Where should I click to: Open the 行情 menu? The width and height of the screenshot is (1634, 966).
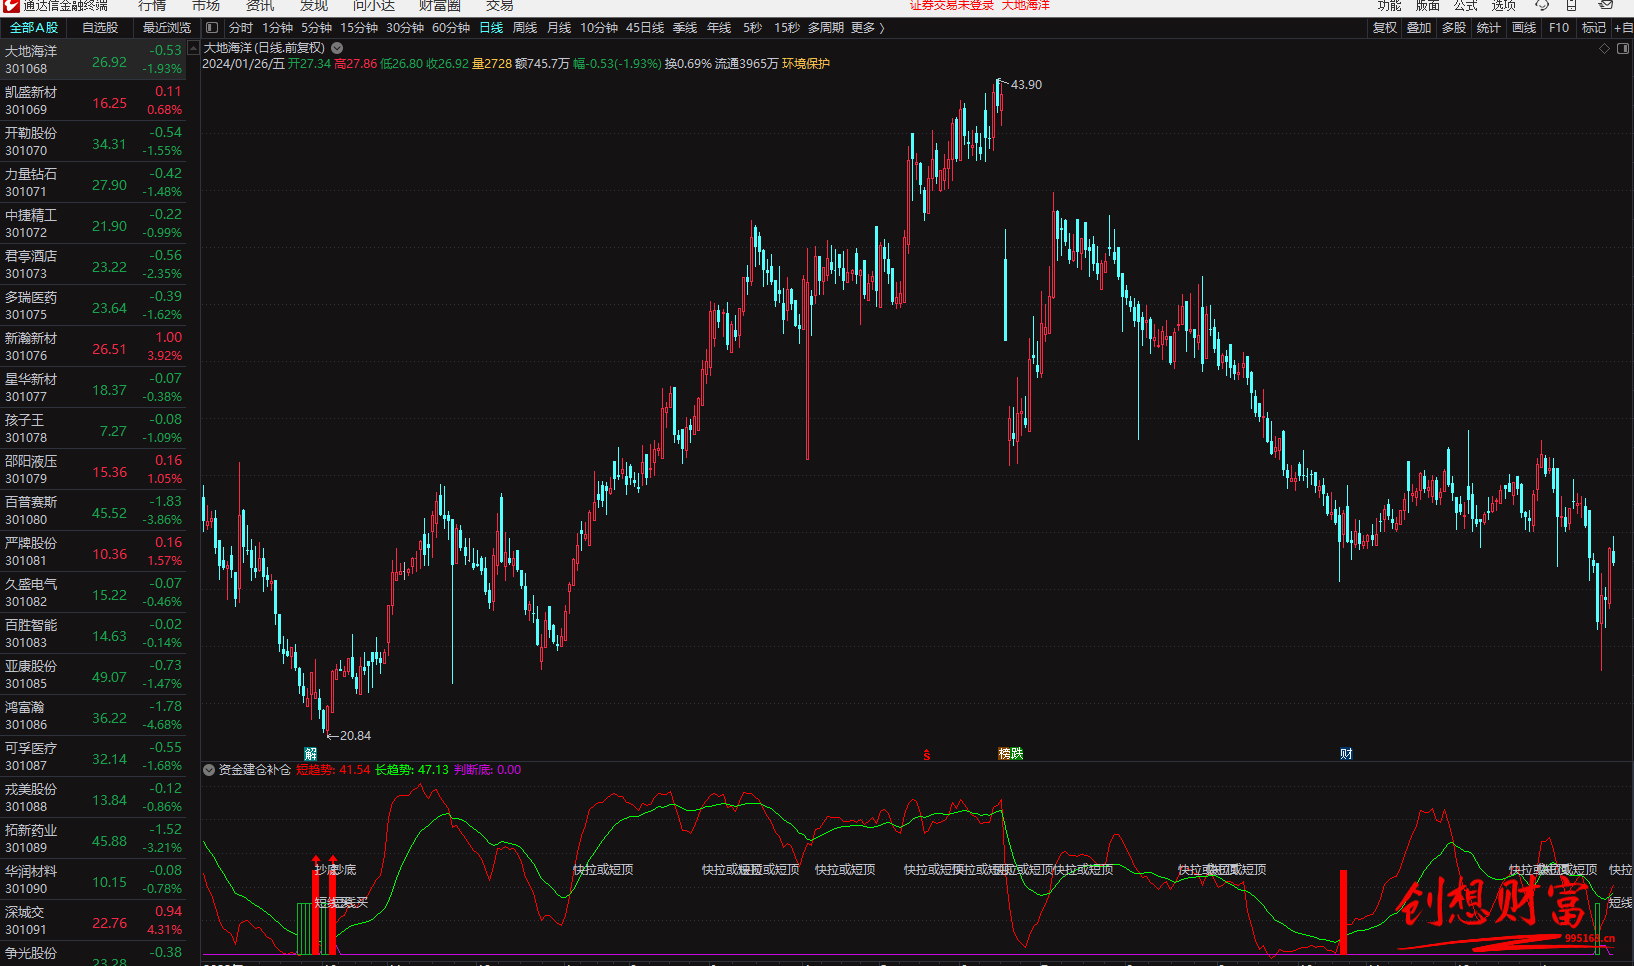(x=152, y=6)
